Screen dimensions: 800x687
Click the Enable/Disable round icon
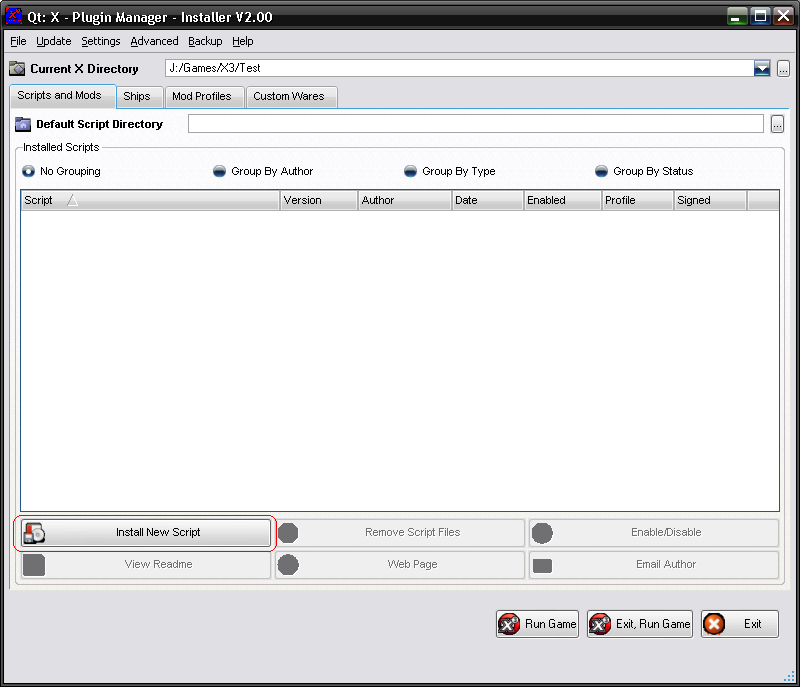(542, 533)
